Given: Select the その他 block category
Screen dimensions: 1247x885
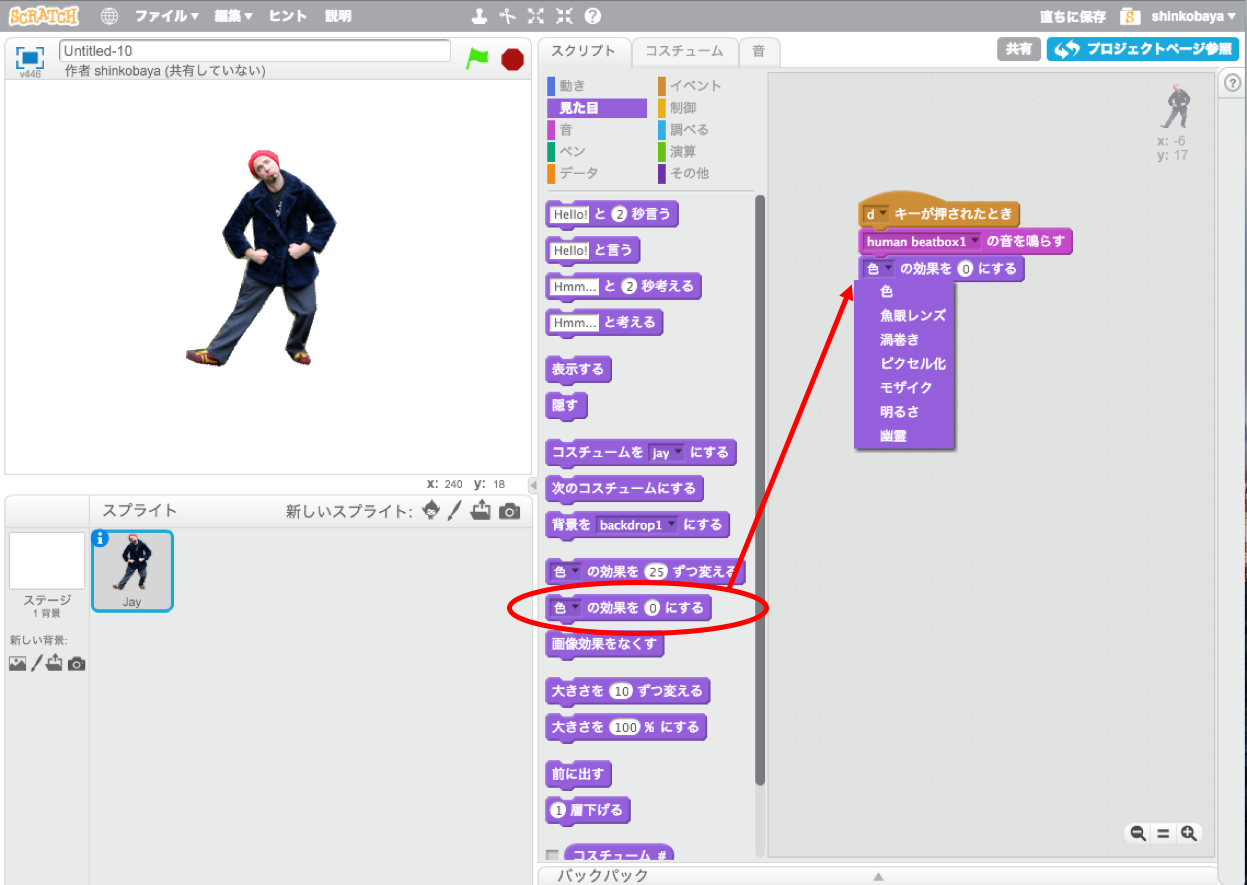Looking at the screenshot, I should [x=689, y=173].
